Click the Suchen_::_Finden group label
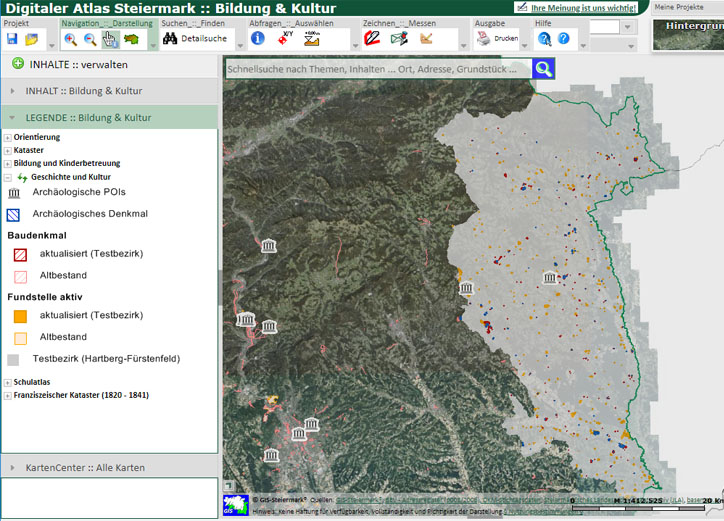Image resolution: width=724 pixels, height=521 pixels. (193, 23)
